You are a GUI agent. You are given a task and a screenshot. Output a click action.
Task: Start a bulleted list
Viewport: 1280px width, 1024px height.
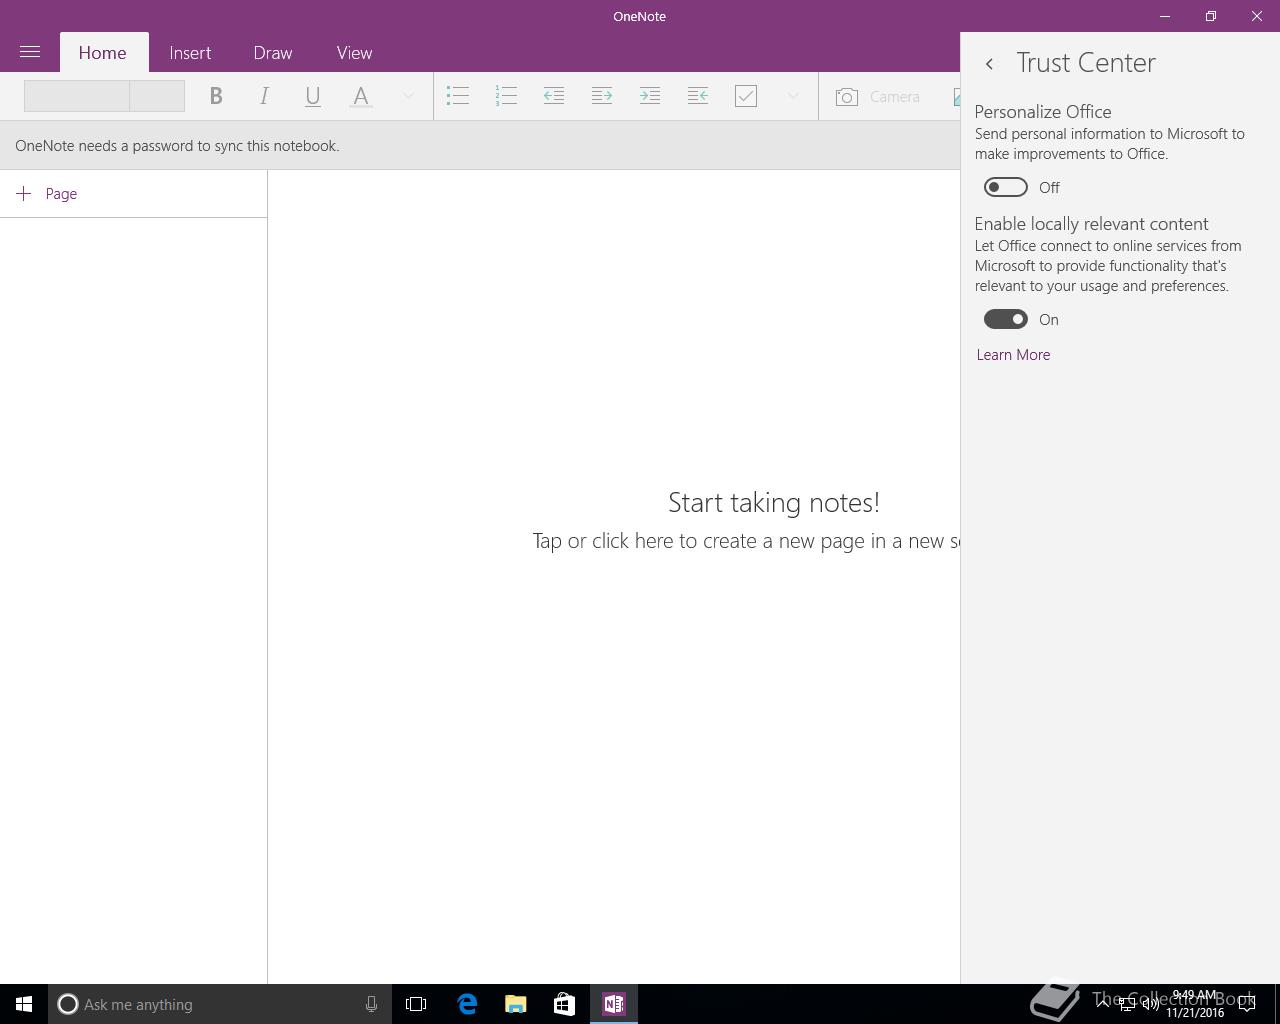[458, 96]
